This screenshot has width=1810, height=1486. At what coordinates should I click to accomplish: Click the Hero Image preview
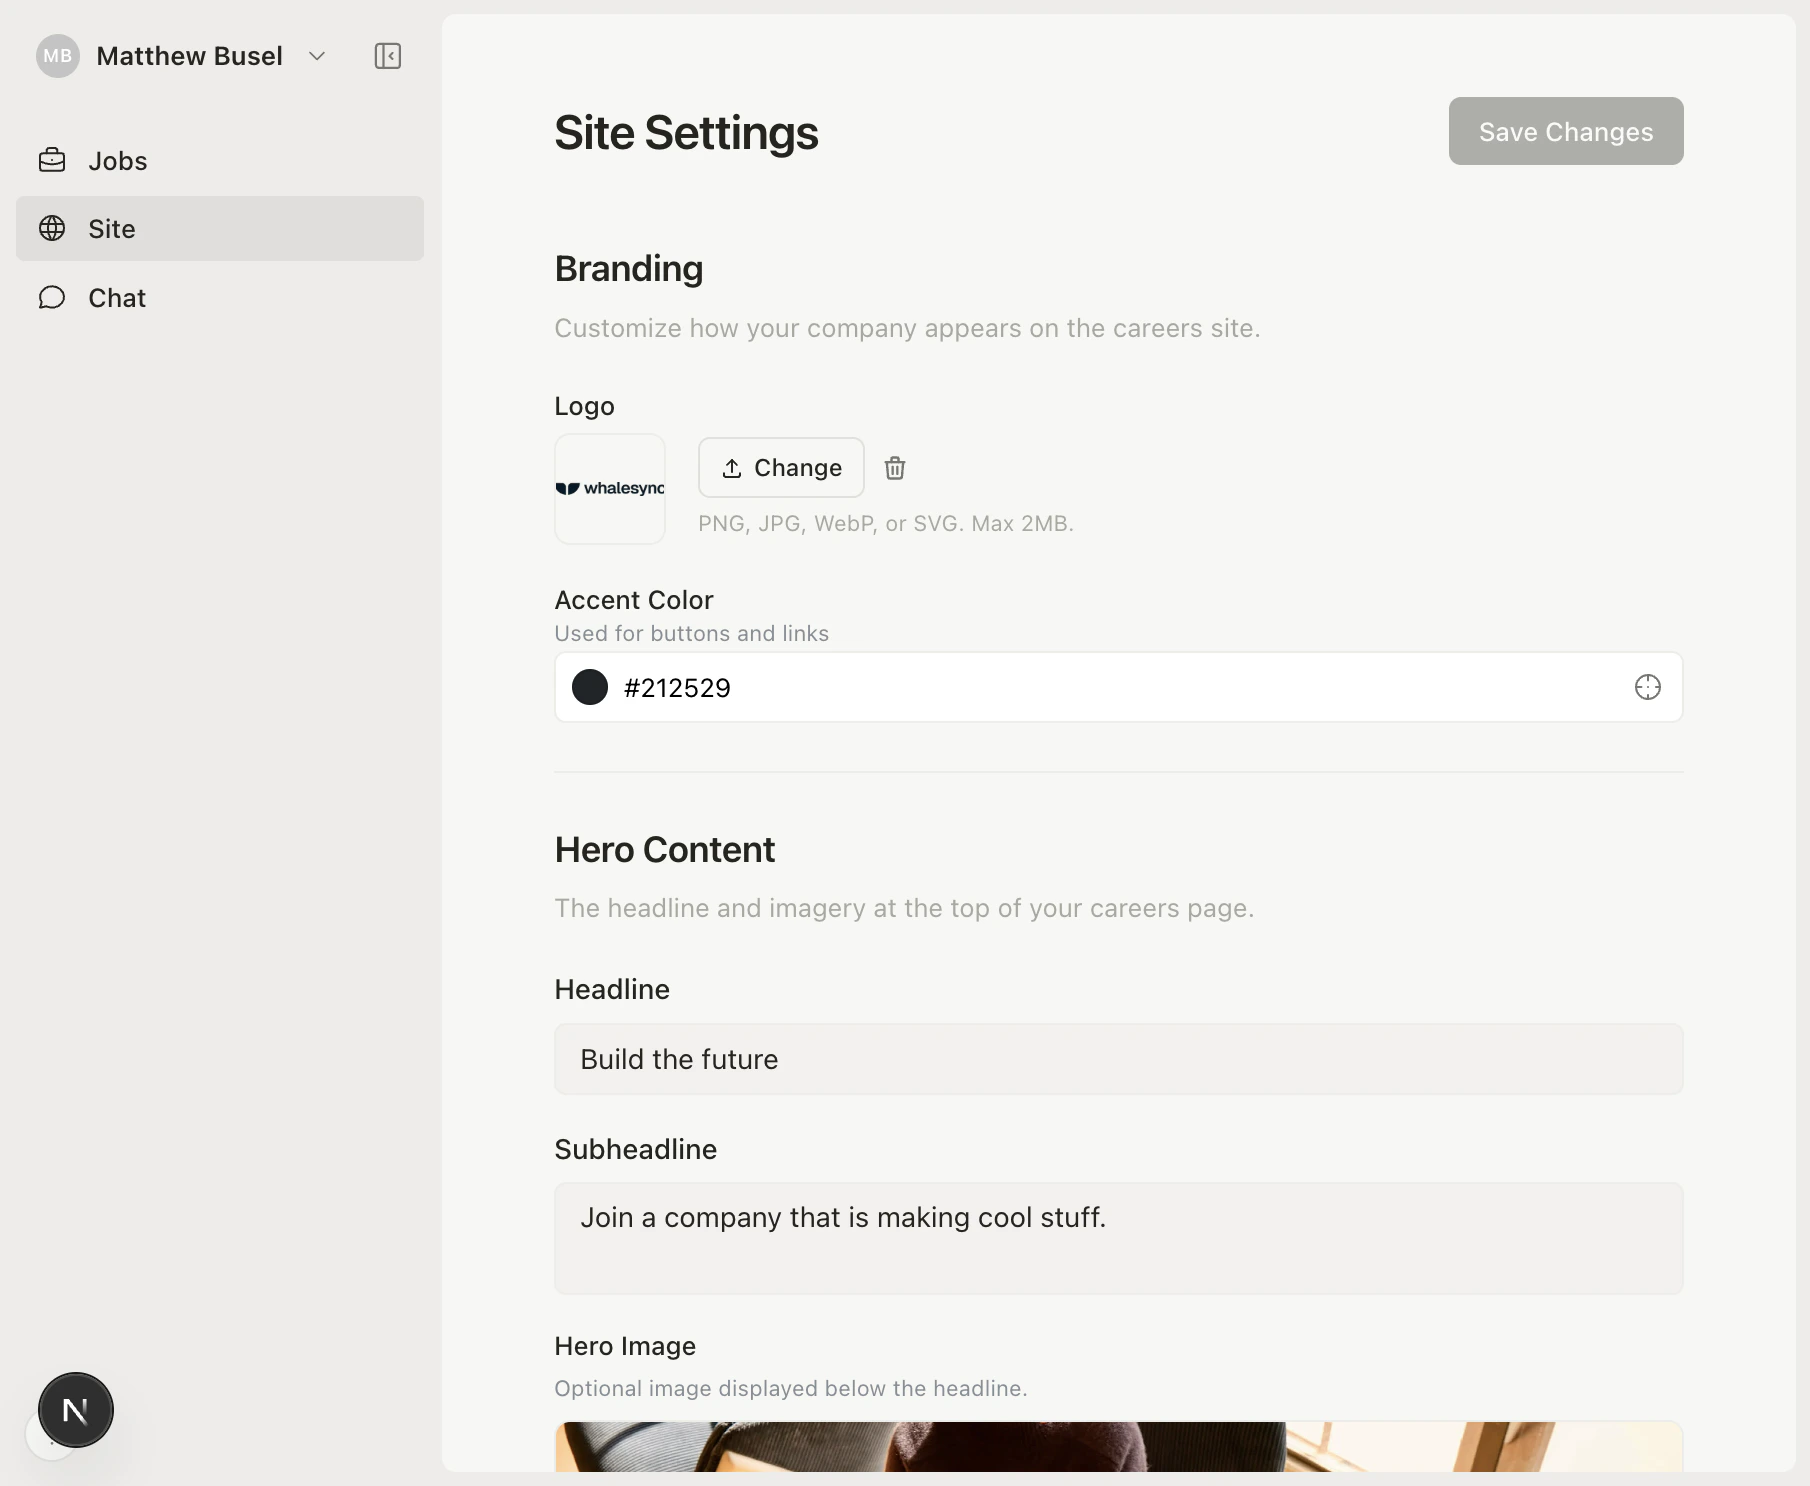tap(1117, 1455)
